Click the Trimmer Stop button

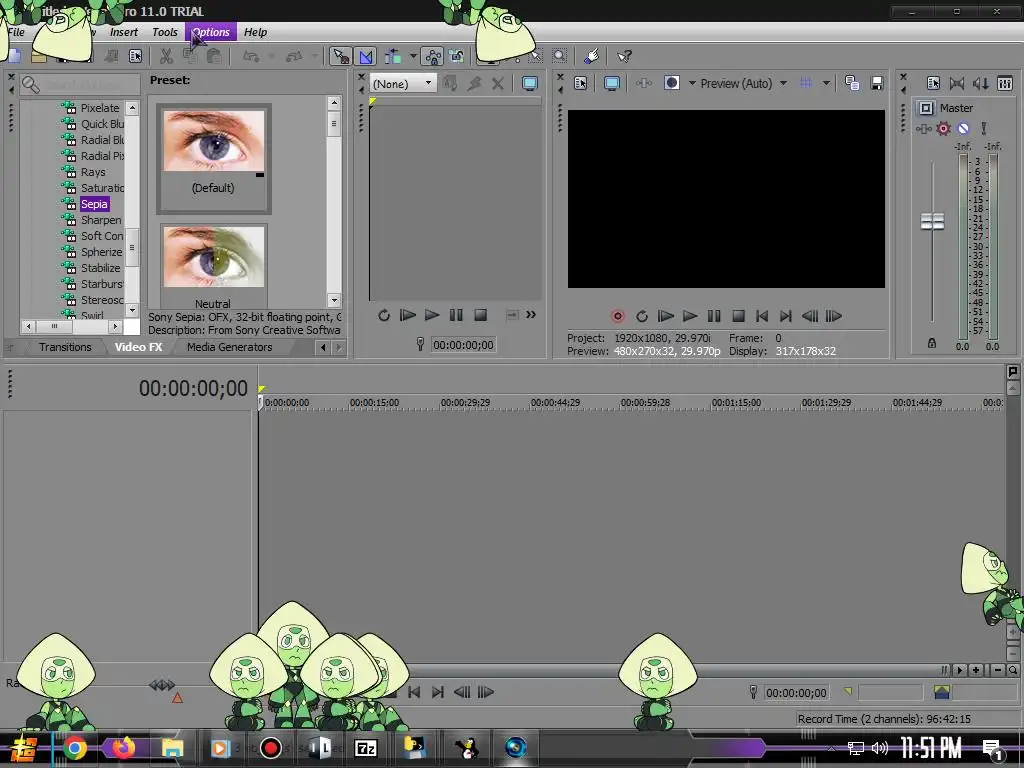coord(481,315)
